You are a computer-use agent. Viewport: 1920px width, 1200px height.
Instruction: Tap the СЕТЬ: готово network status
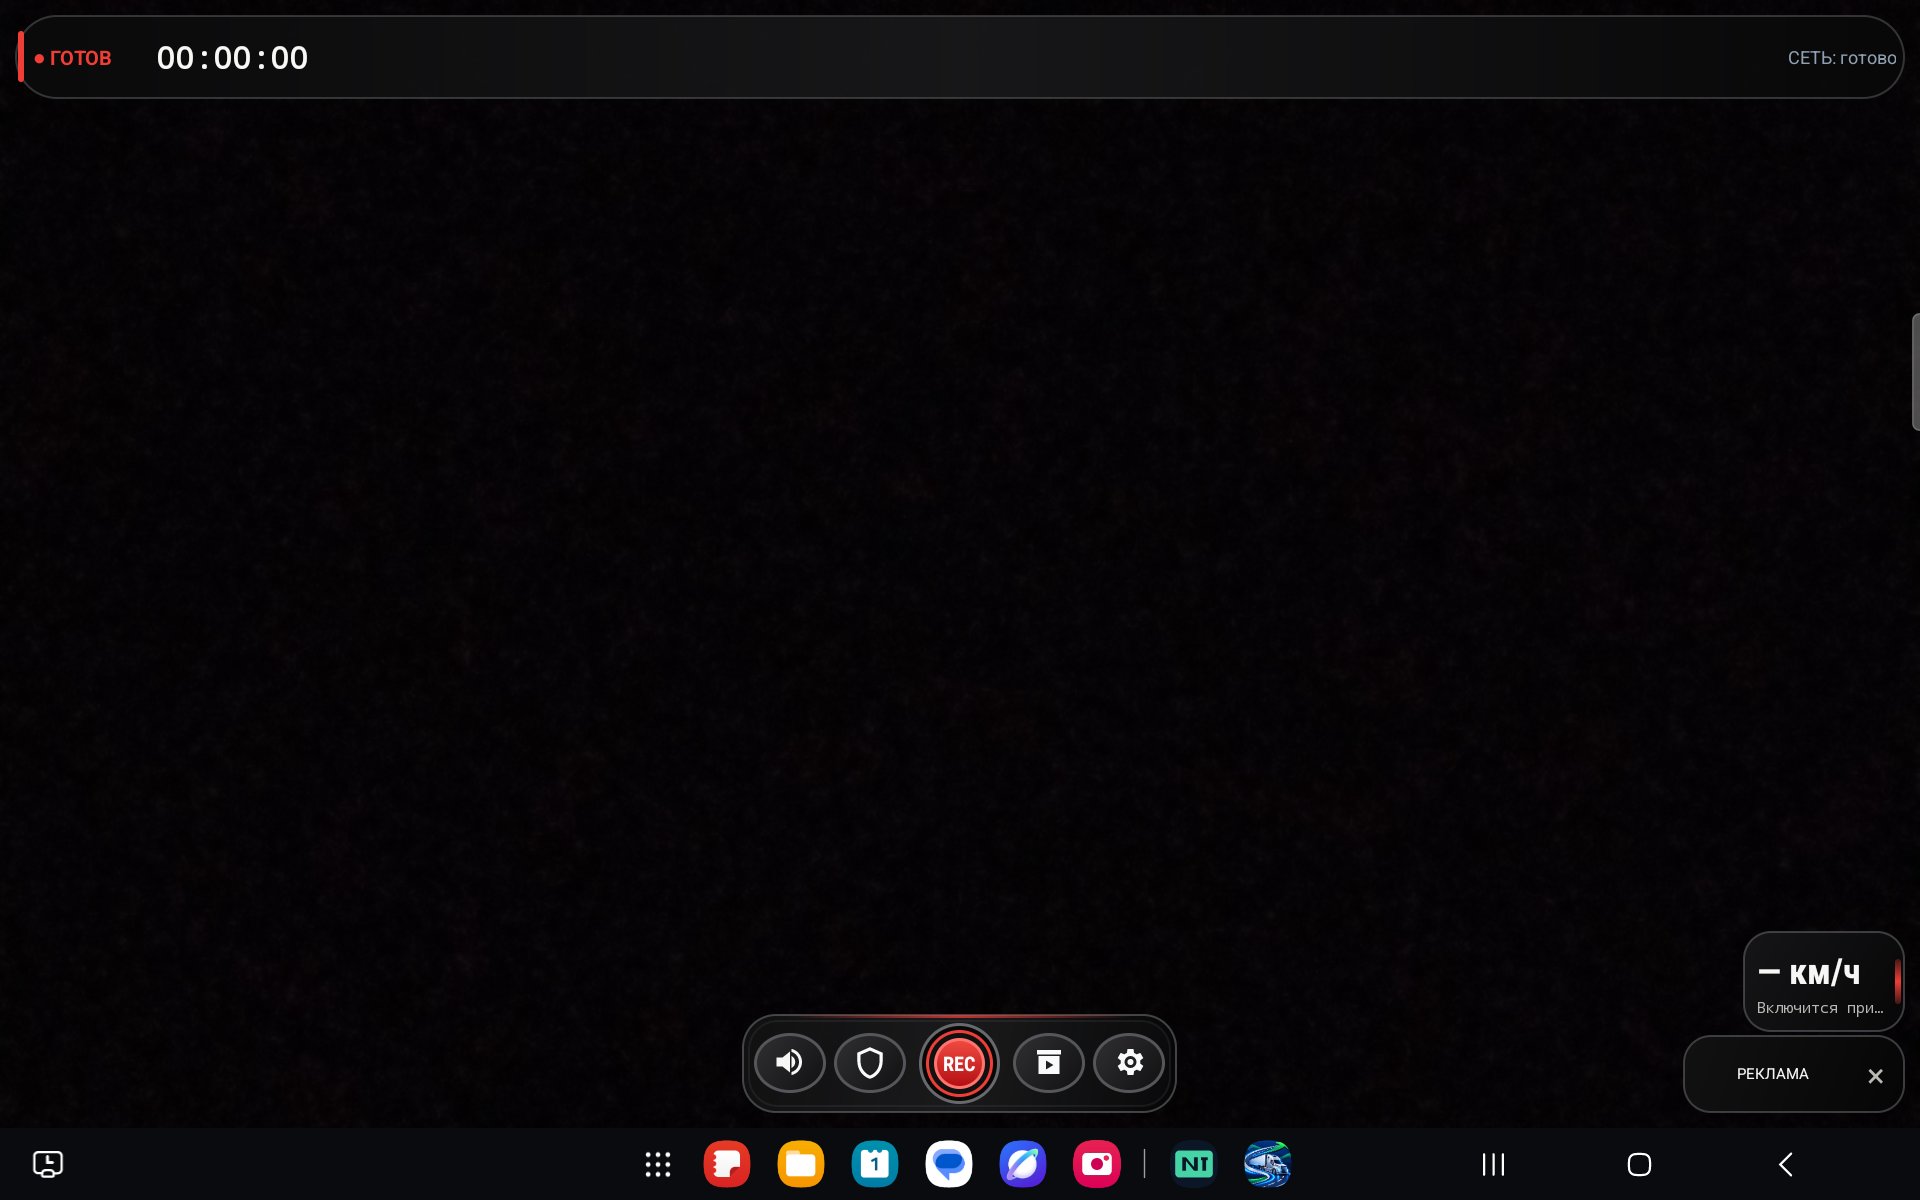pos(1842,58)
